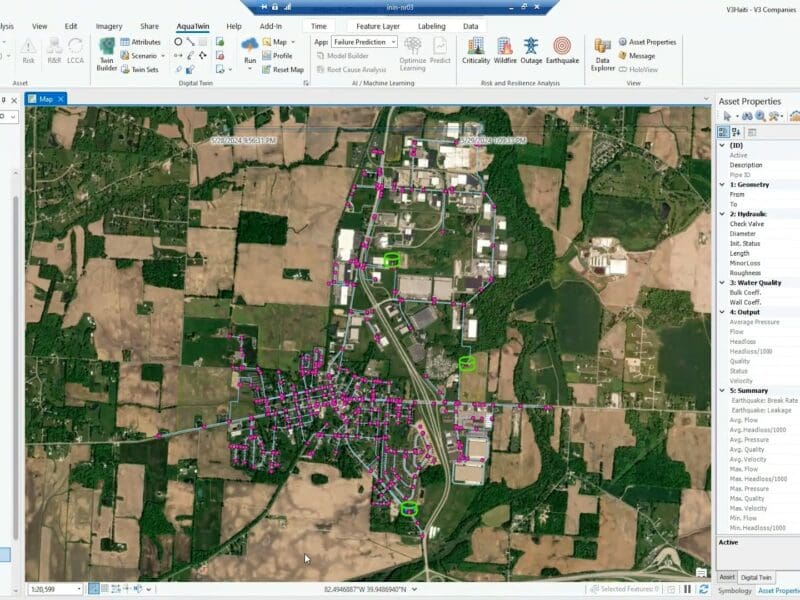Pause map drawing in status bar
The width and height of the screenshot is (800, 600).
[687, 589]
